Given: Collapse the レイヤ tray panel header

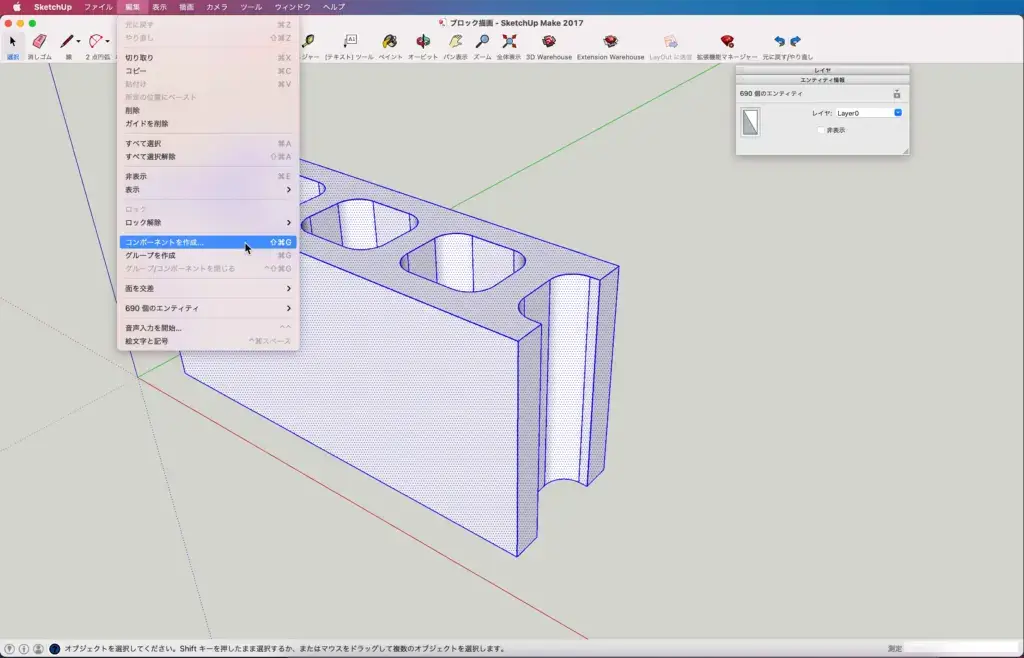Looking at the screenshot, I should [822, 70].
